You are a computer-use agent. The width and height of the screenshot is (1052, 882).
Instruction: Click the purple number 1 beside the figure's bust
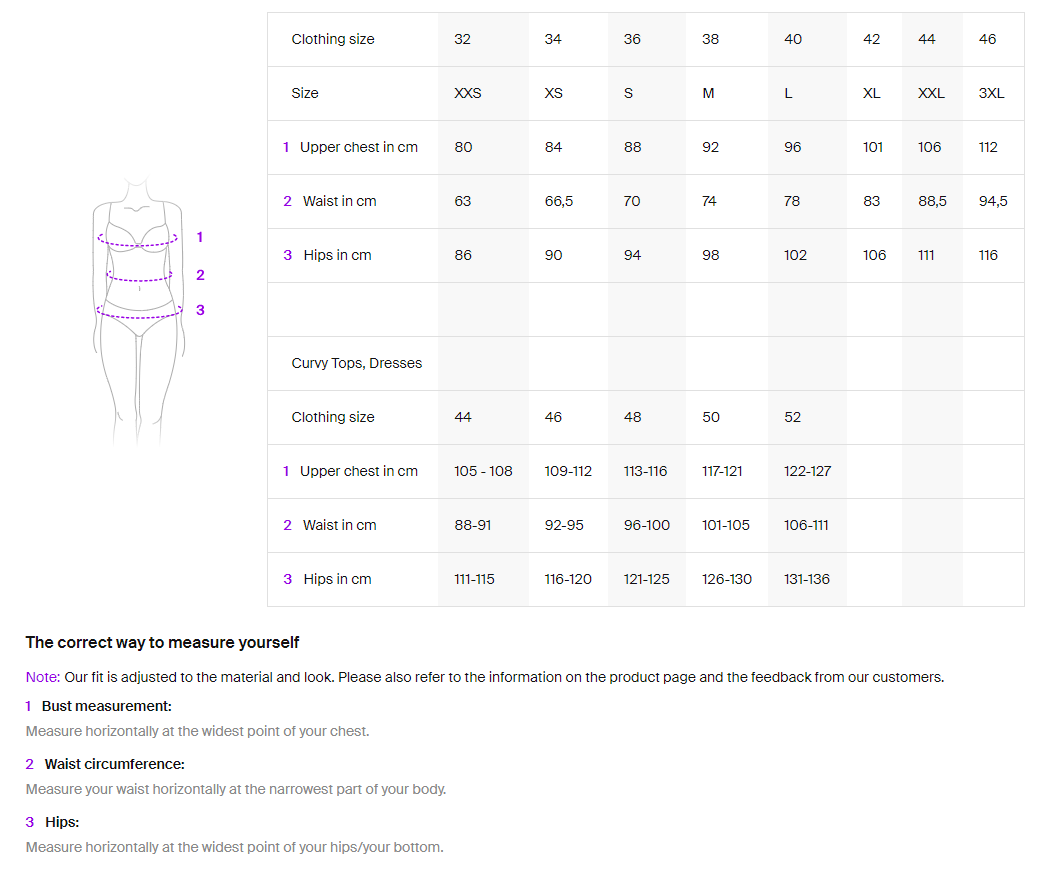tap(200, 237)
